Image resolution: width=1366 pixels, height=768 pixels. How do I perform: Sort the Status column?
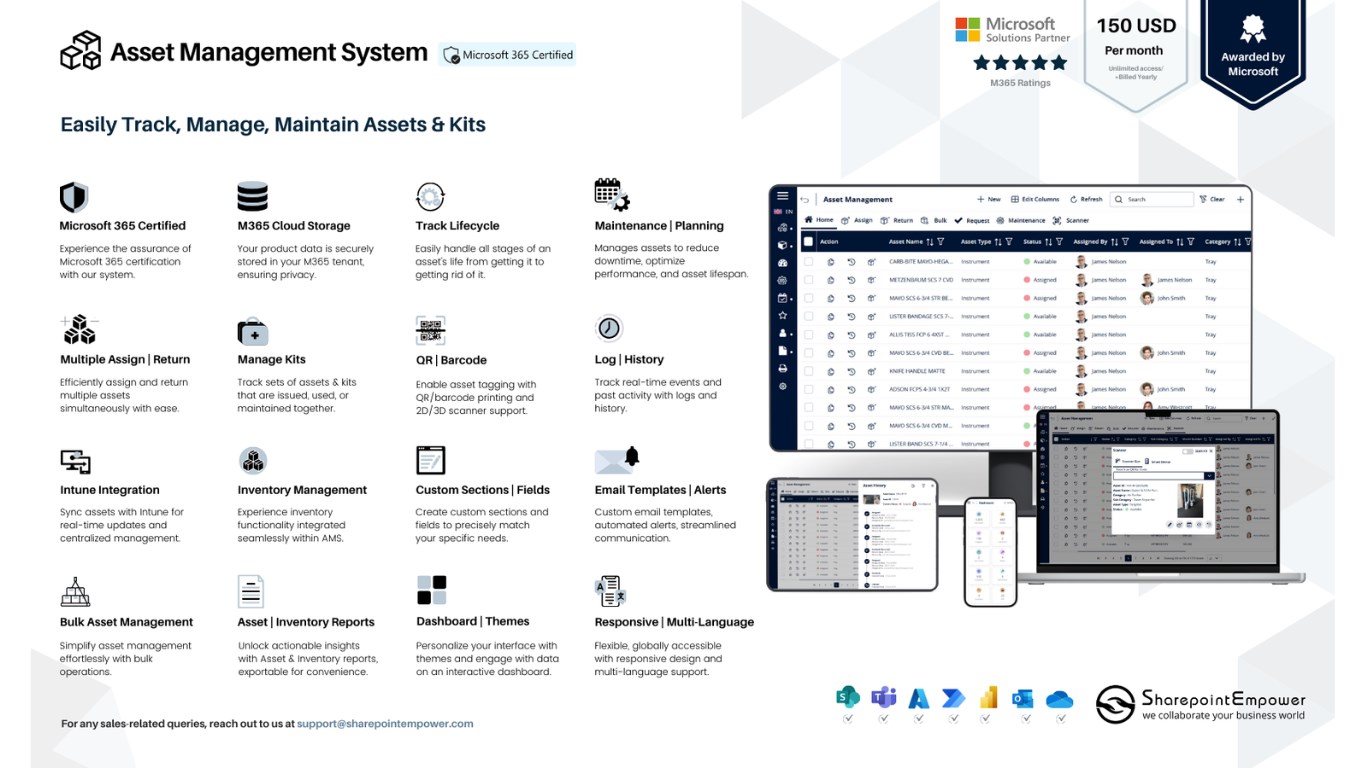pyautogui.click(x=1049, y=242)
